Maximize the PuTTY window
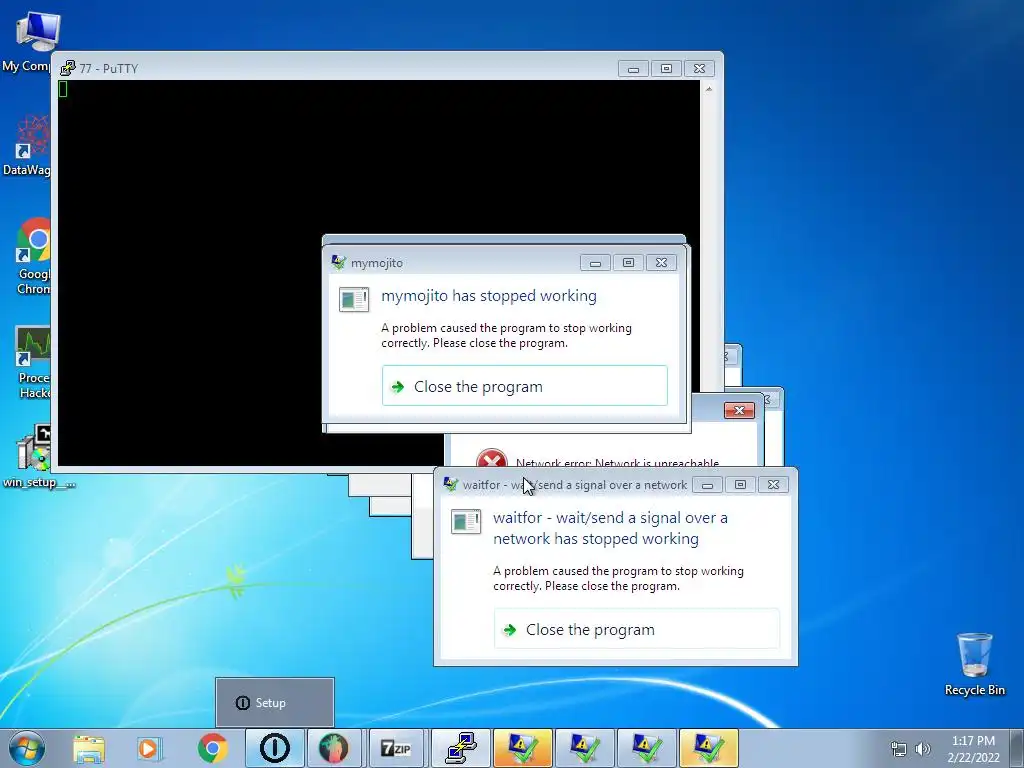Viewport: 1024px width, 768px height. (x=666, y=69)
